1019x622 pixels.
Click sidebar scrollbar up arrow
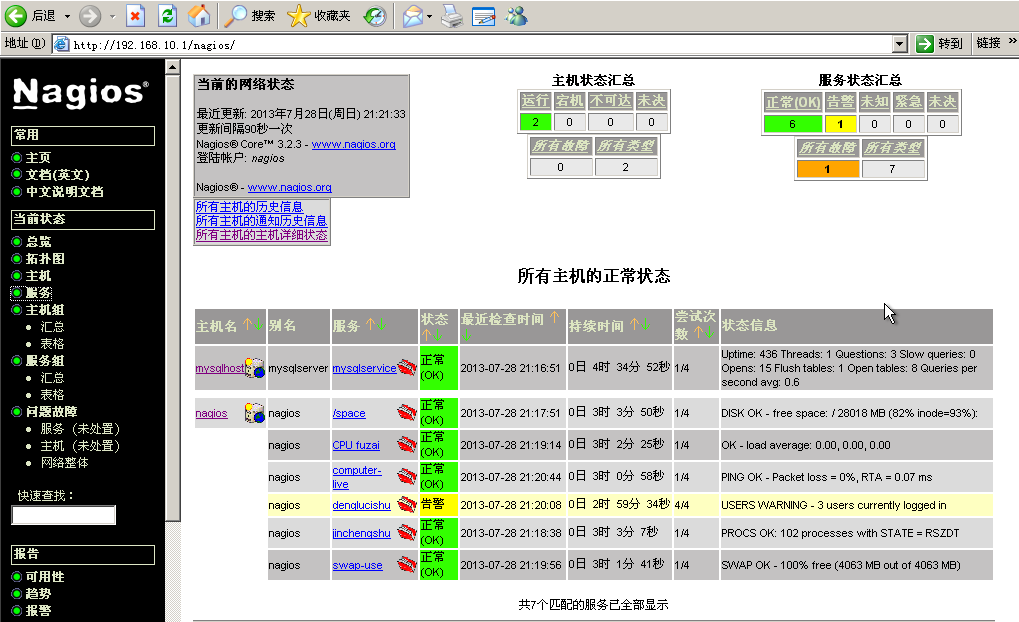point(172,67)
